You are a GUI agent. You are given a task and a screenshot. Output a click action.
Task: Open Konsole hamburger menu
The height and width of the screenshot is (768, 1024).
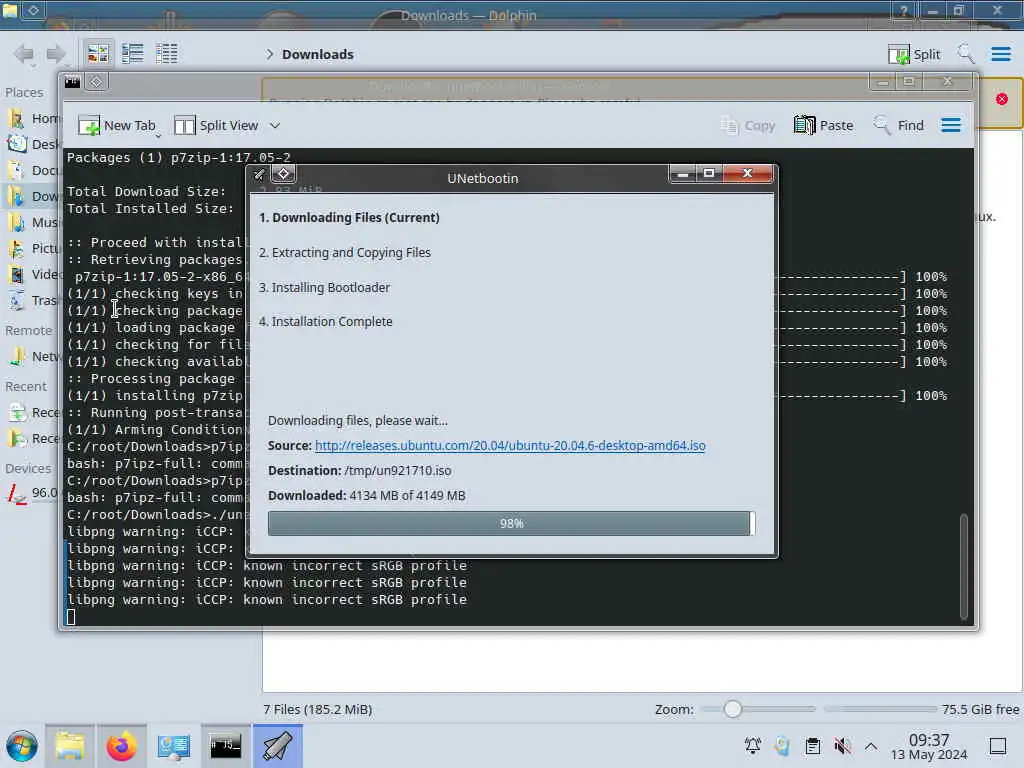951,125
